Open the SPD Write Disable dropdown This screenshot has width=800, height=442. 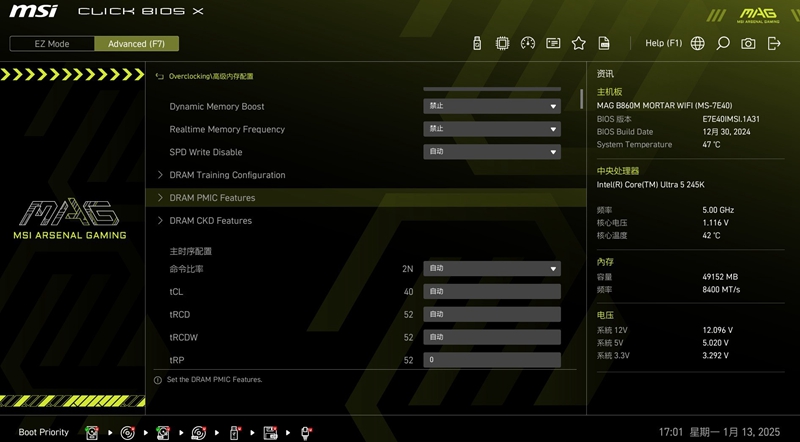pos(491,152)
